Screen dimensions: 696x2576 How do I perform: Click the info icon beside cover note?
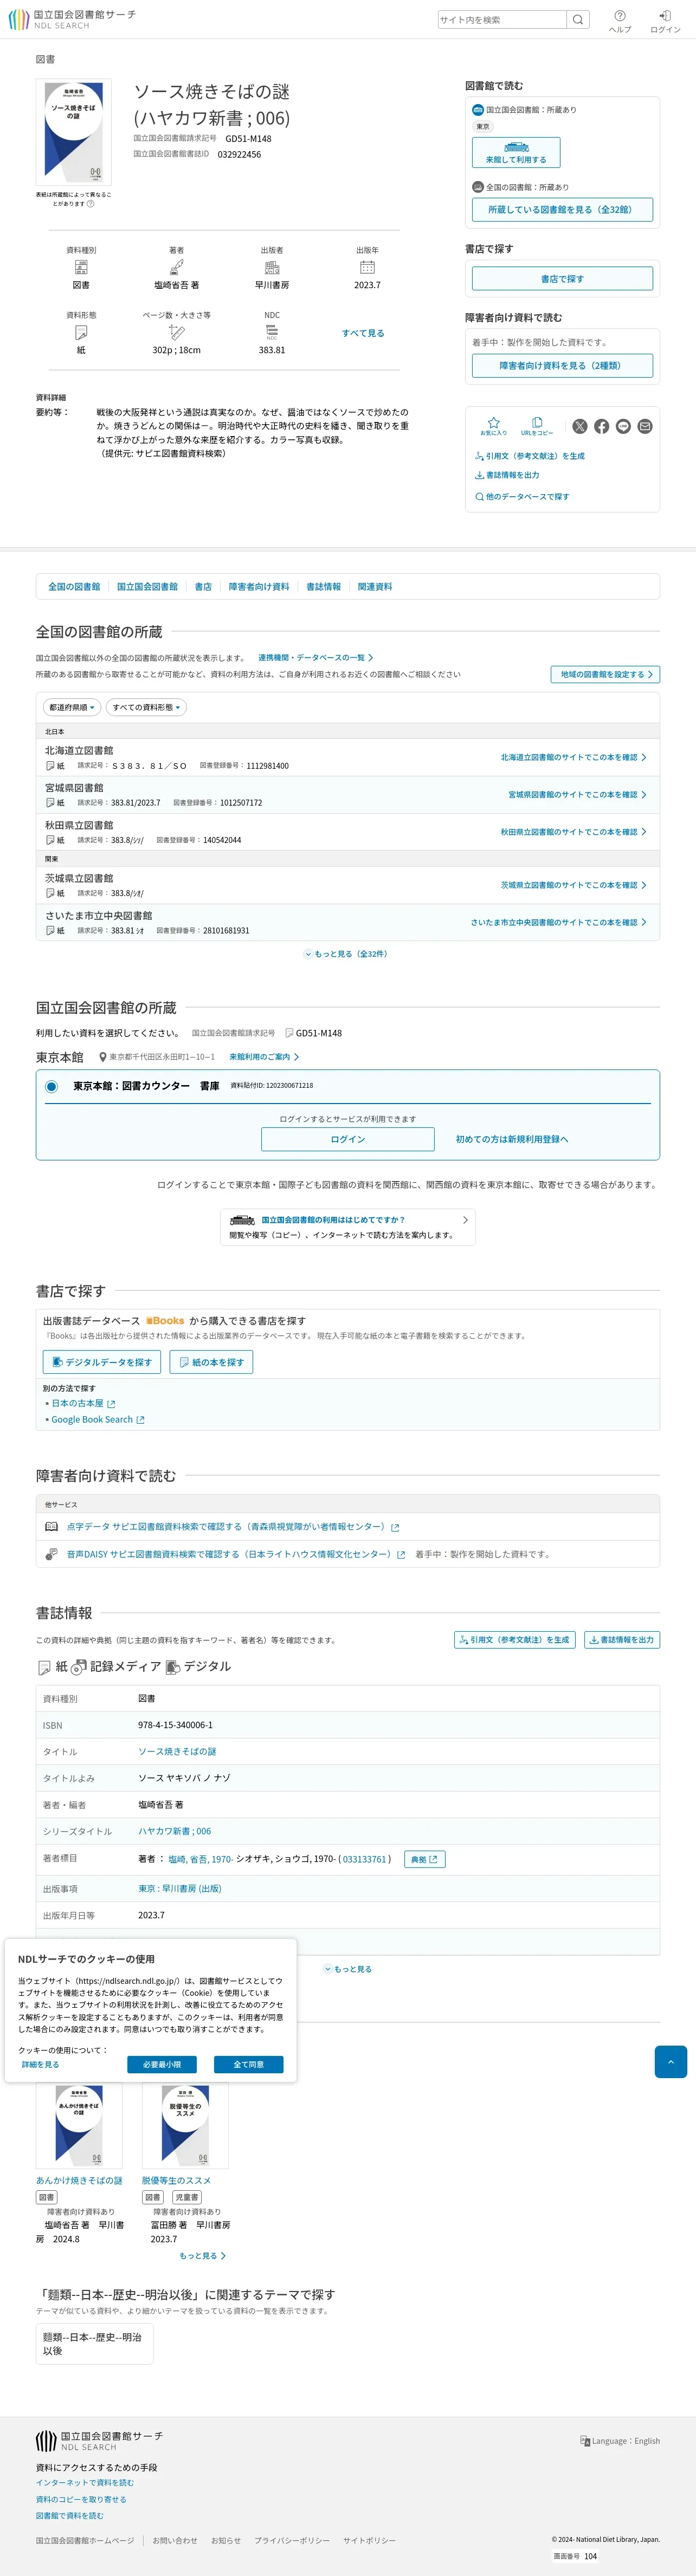pos(91,203)
